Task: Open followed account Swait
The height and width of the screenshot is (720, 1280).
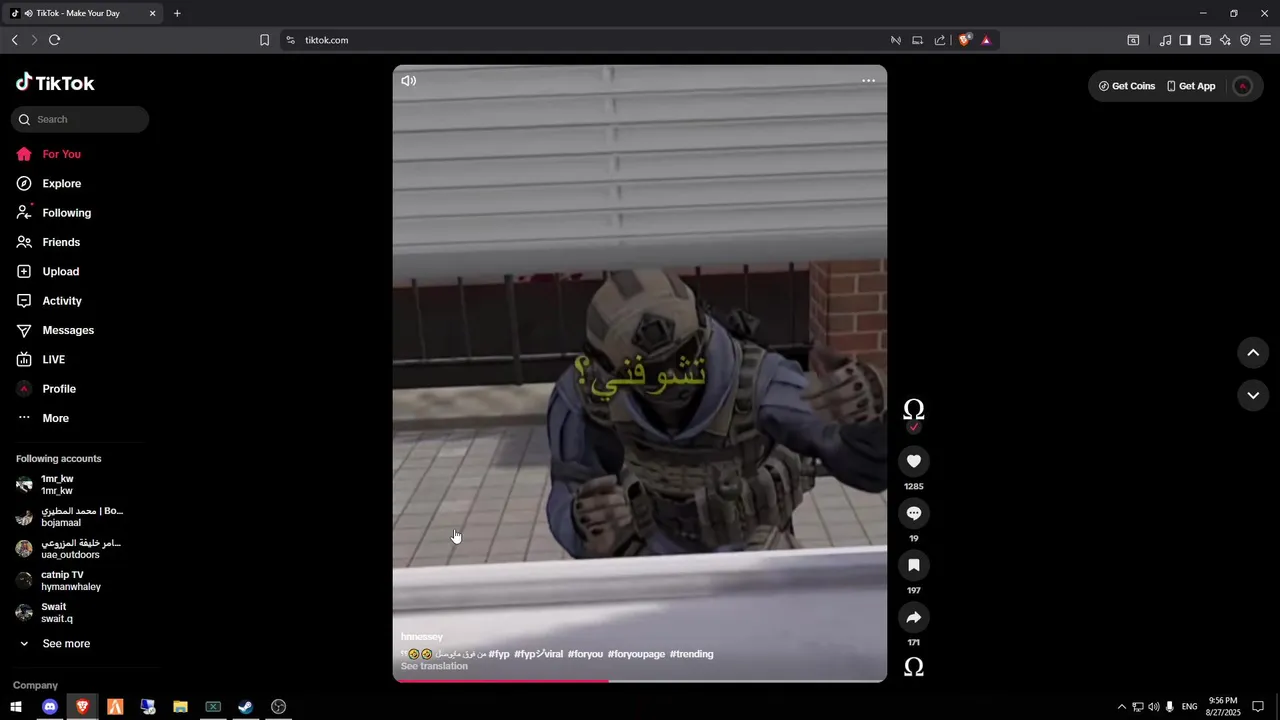Action: click(55, 613)
